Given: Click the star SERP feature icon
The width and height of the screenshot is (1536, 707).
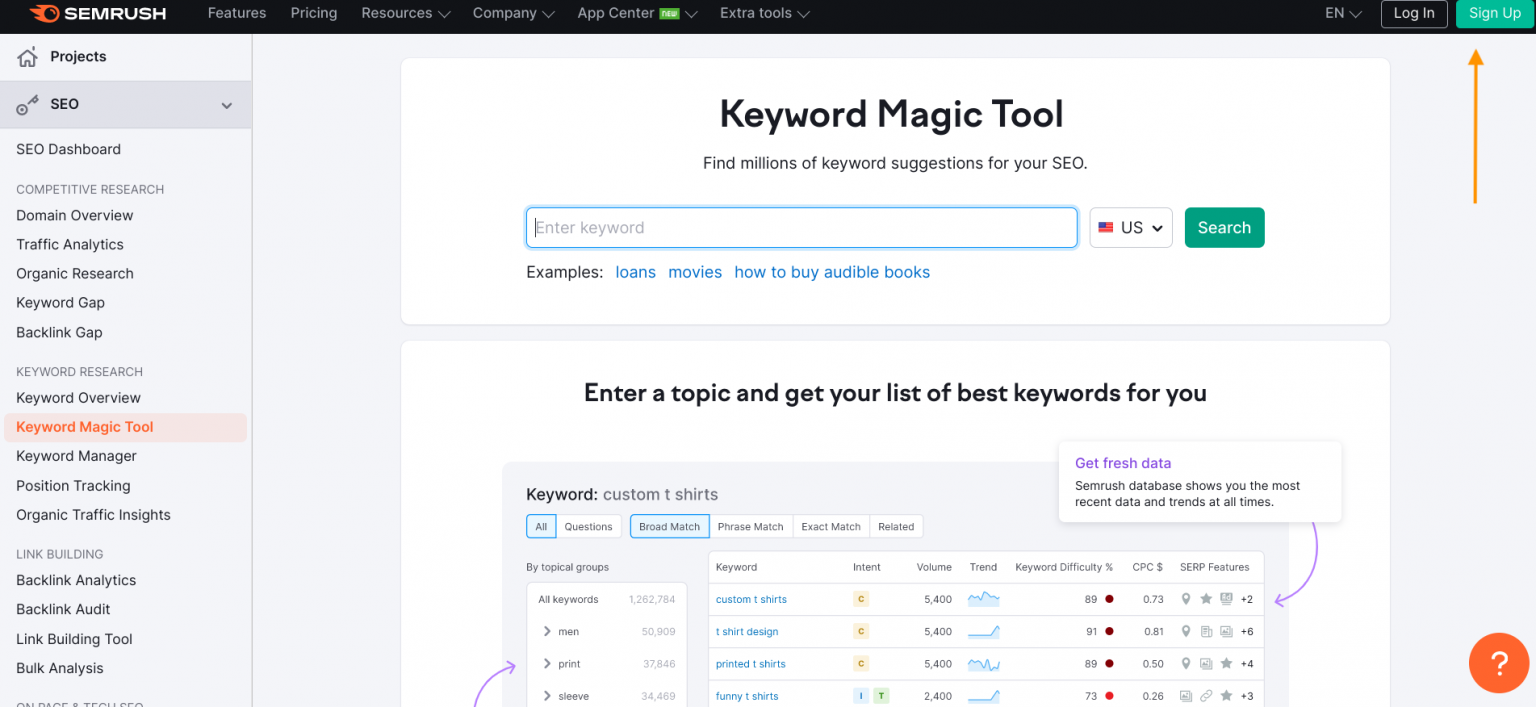Looking at the screenshot, I should point(1206,598).
